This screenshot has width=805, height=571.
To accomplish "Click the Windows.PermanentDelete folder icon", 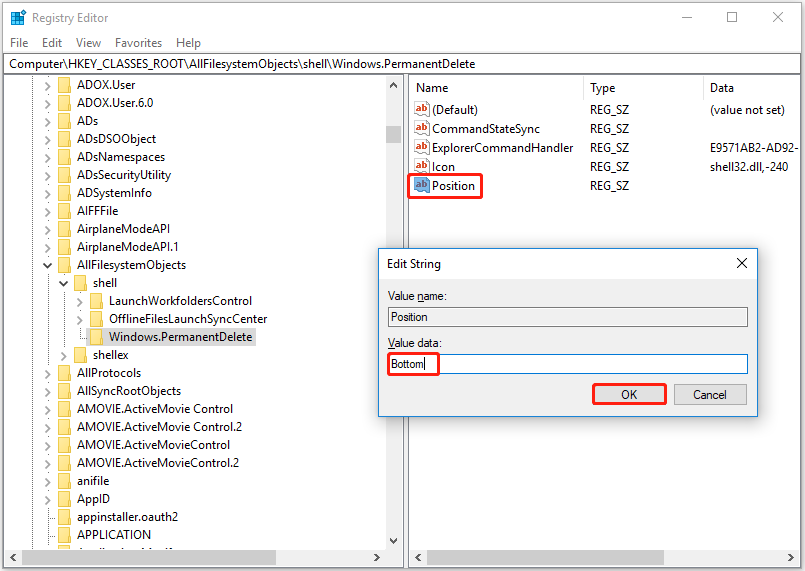I will click(97, 337).
